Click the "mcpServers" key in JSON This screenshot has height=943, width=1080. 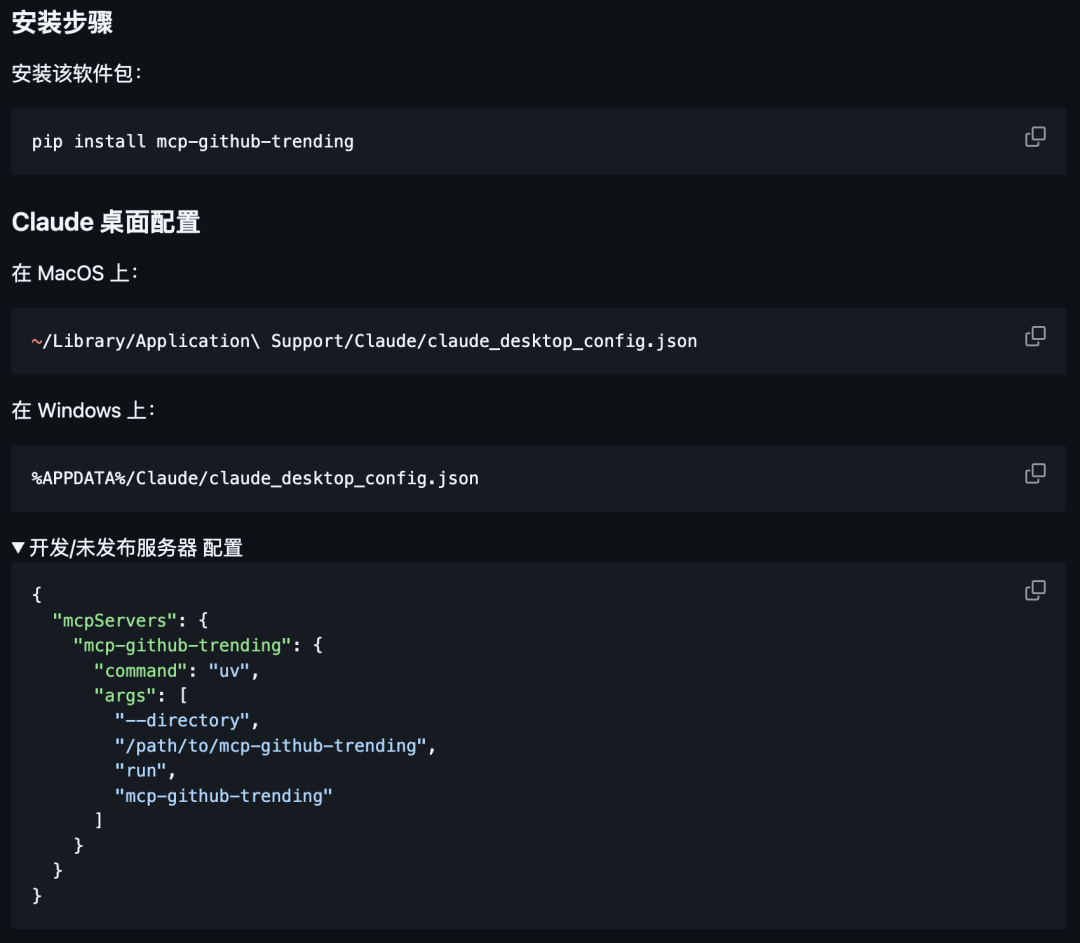114,620
